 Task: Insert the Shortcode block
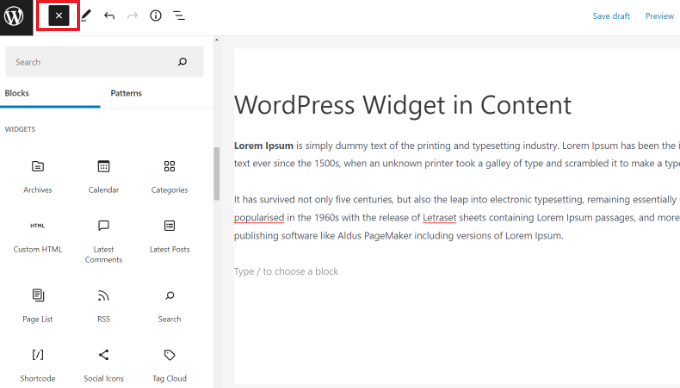38,365
